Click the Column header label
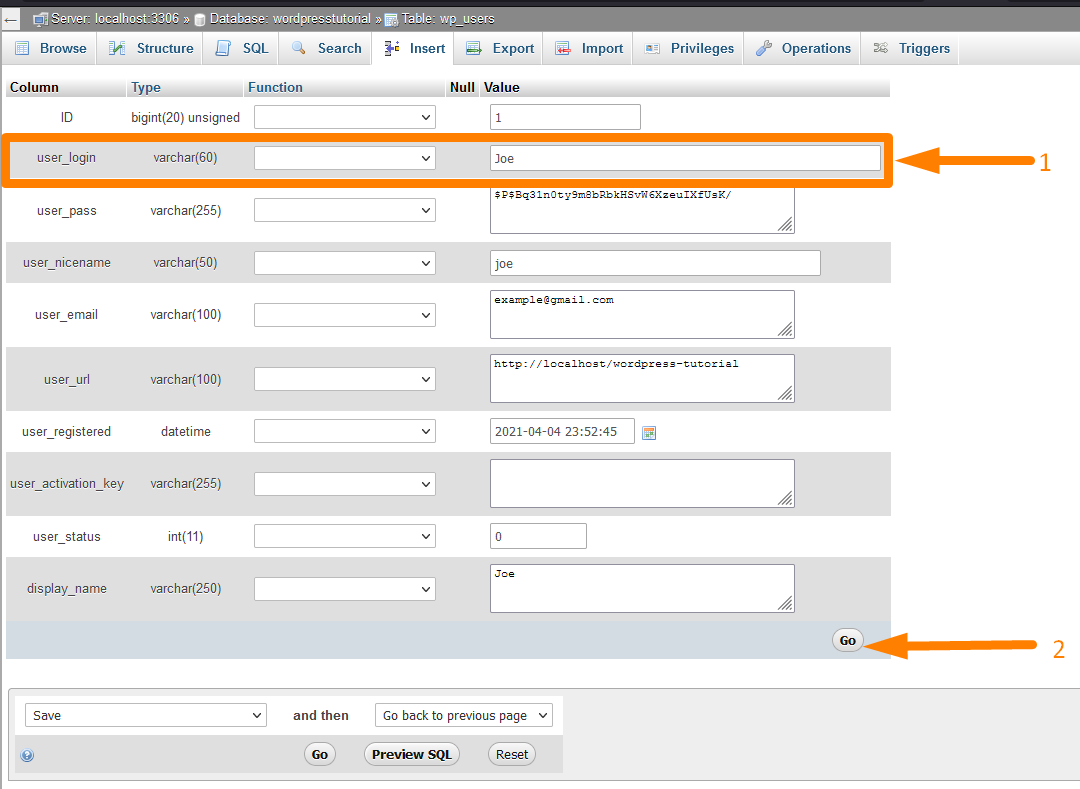Screen dimensions: 1080x789 (34, 87)
